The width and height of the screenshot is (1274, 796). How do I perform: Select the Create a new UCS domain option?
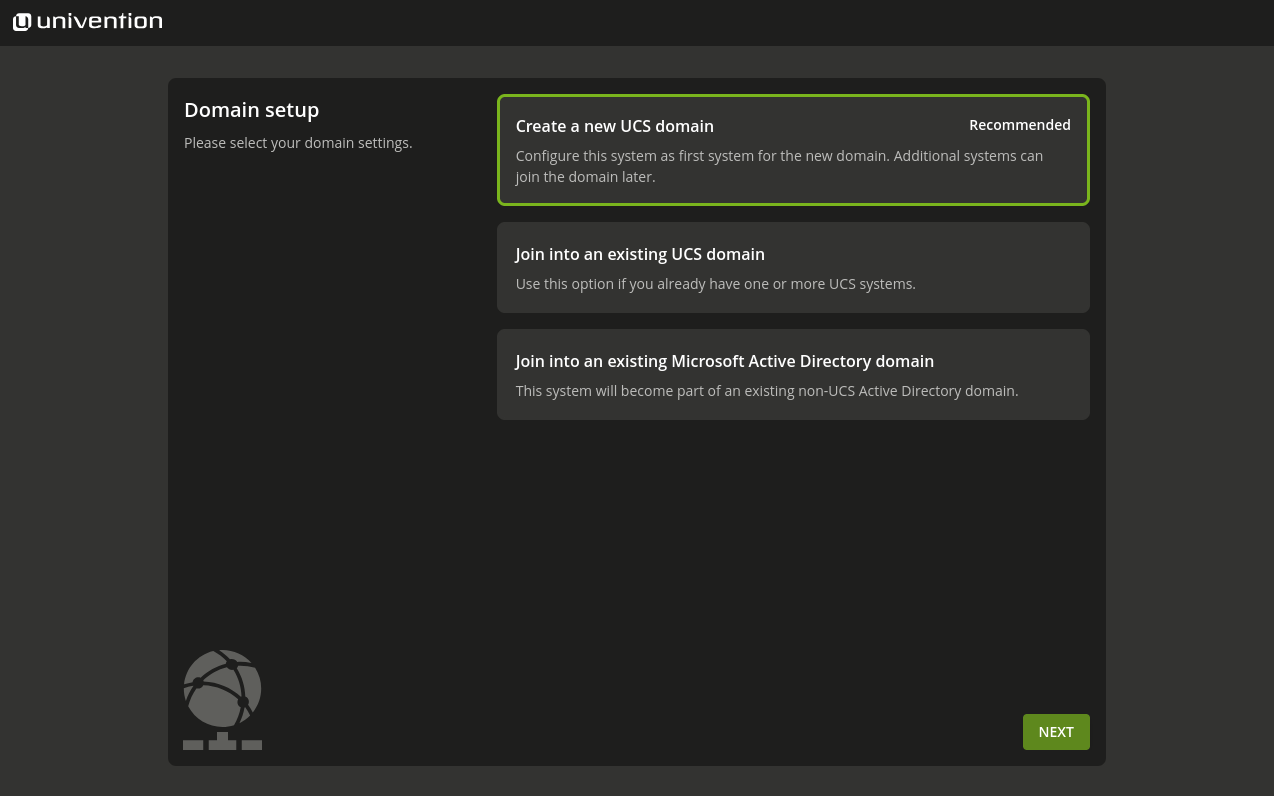[793, 150]
